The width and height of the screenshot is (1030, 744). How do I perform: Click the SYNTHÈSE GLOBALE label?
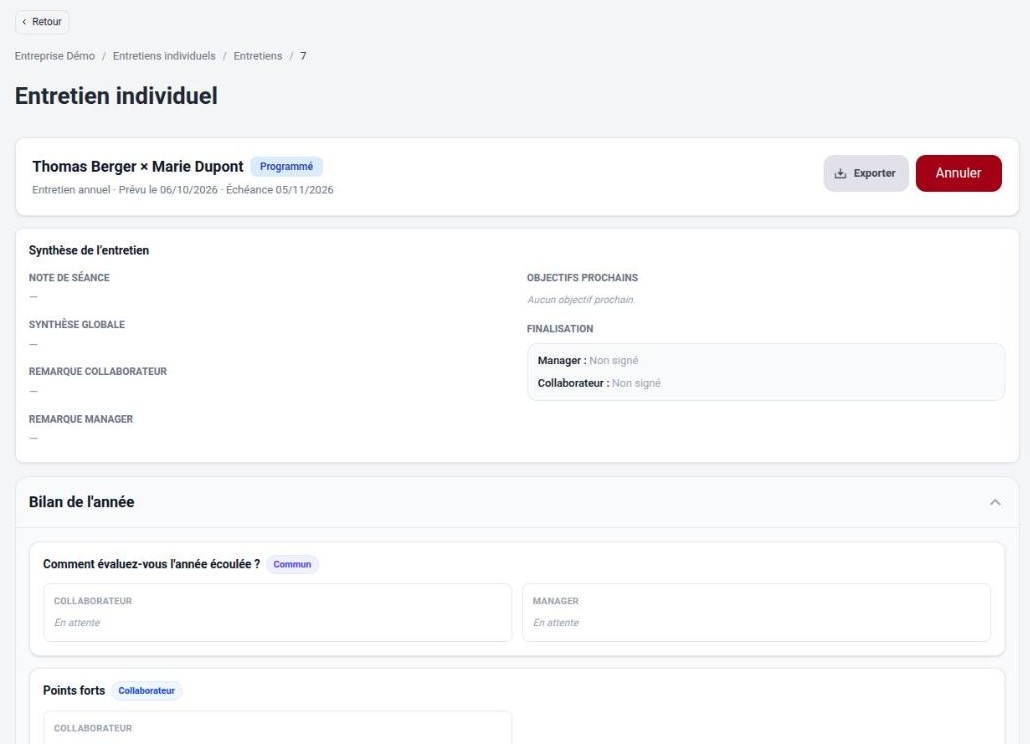tap(77, 324)
